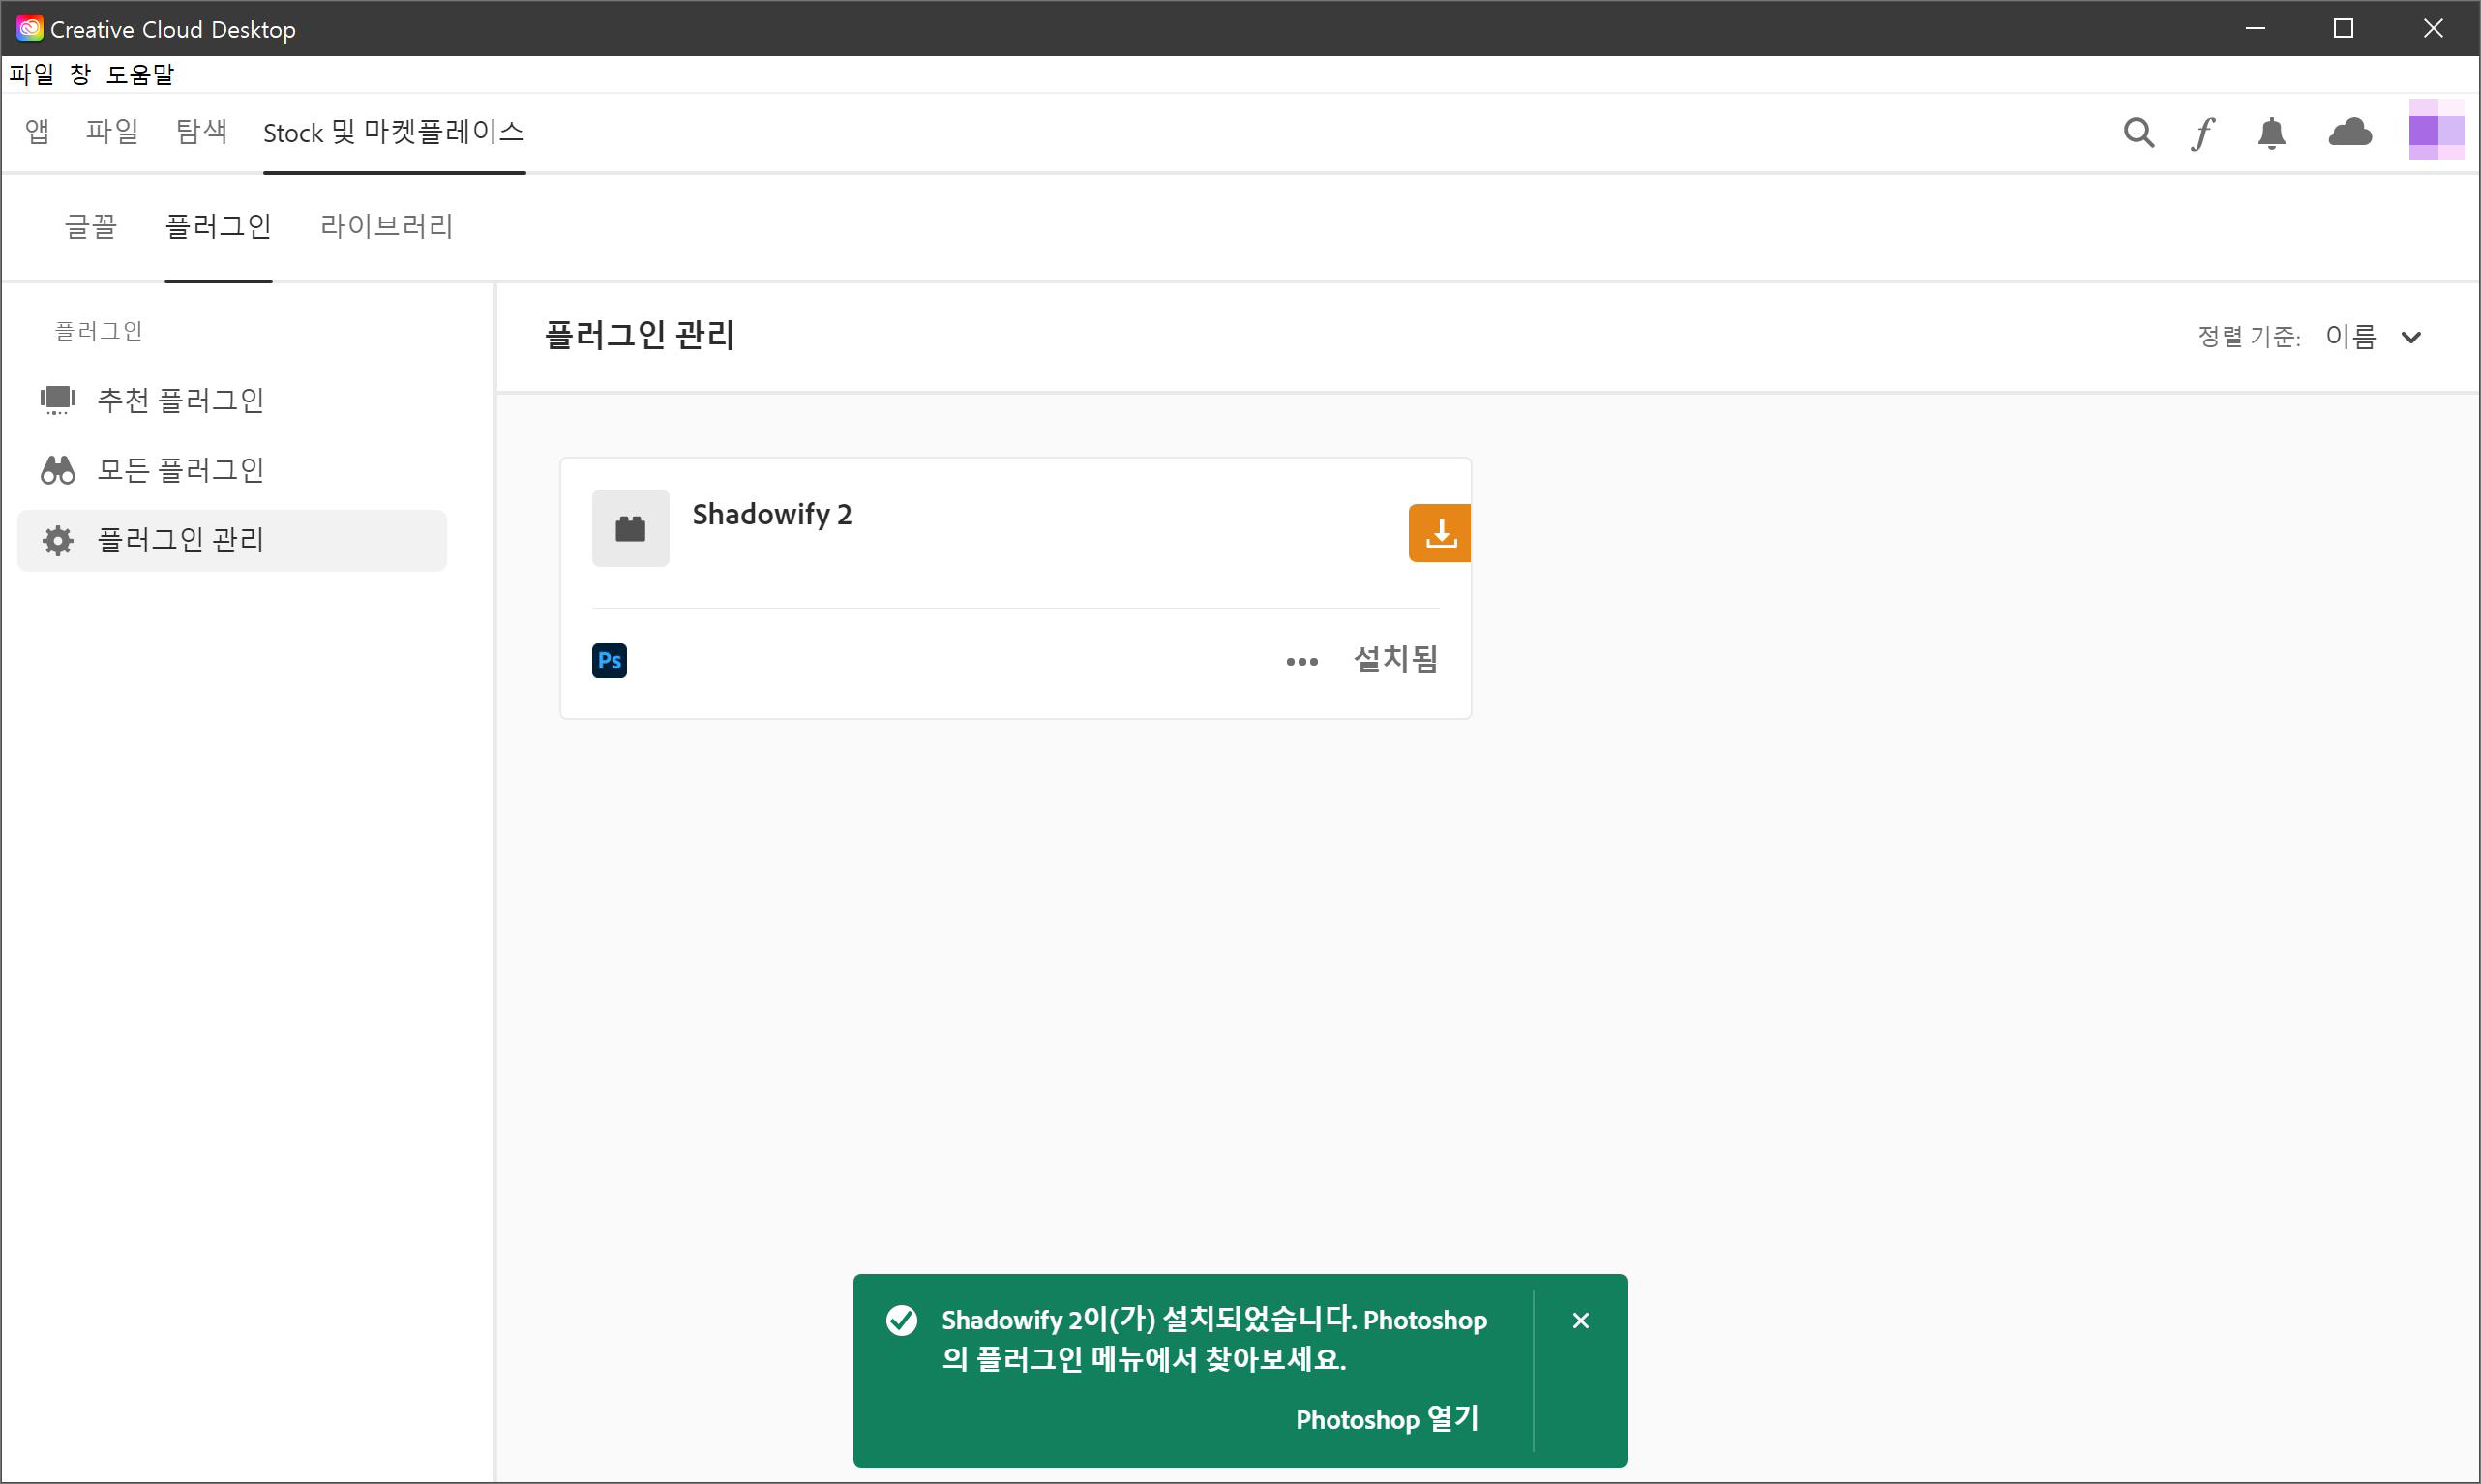Screen dimensions: 2481x1484
Task: Click the sort dropdown chevron arrow
Action: 2410,338
